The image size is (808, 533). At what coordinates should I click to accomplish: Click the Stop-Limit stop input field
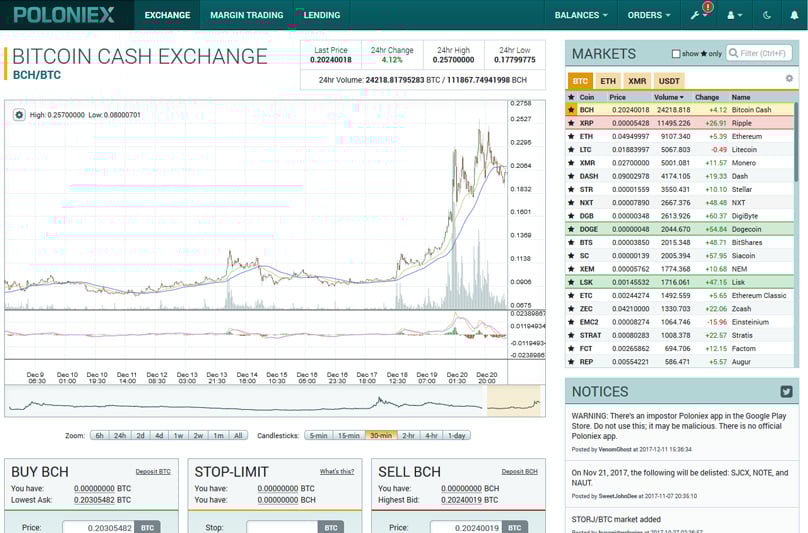pyautogui.click(x=282, y=527)
